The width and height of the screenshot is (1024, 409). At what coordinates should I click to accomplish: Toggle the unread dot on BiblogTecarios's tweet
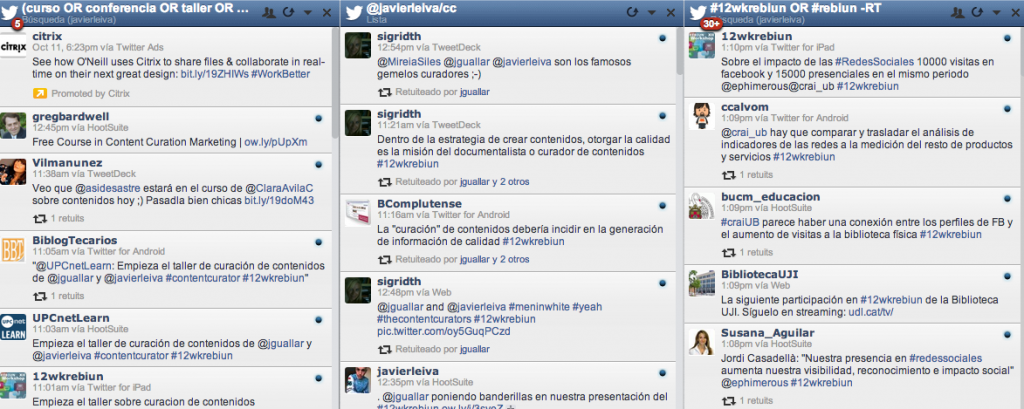click(318, 242)
